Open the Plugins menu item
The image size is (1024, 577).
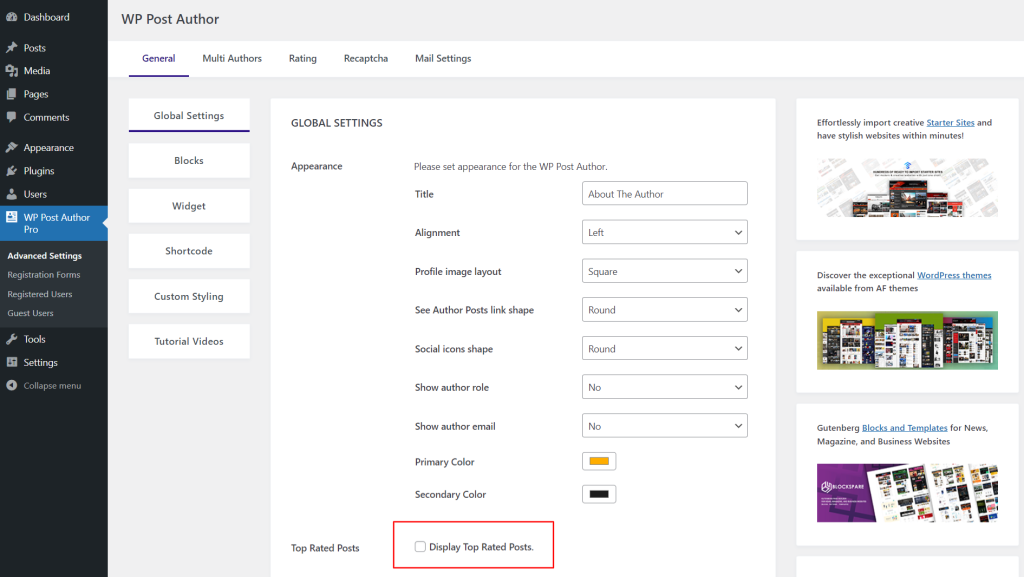coord(54,171)
